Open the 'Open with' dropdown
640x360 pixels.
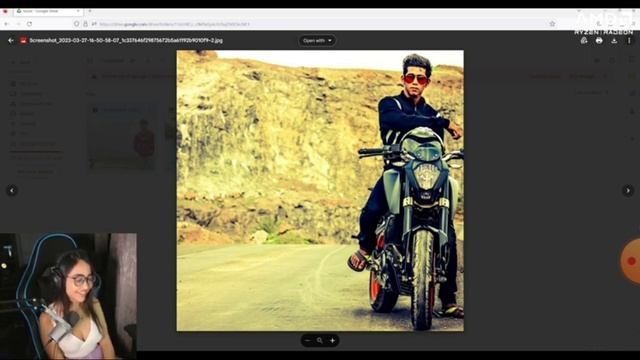point(317,40)
